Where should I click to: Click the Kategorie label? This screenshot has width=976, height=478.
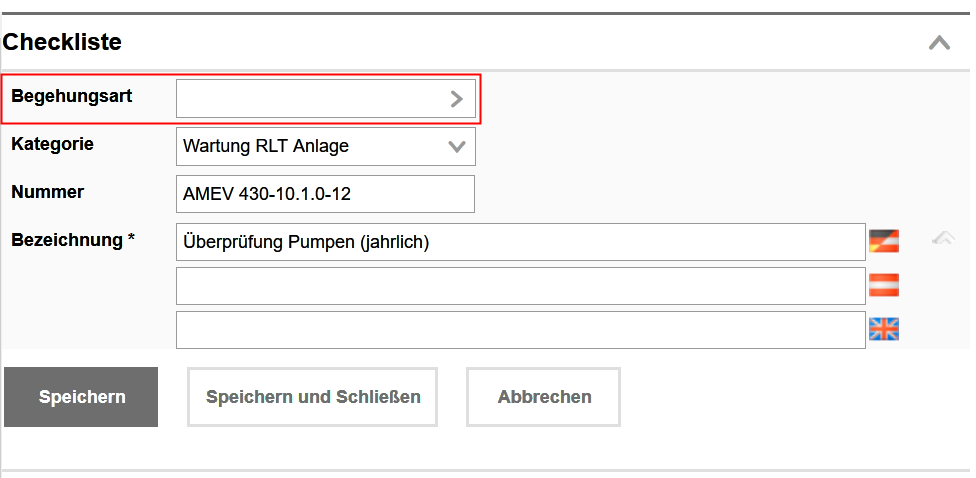53,144
